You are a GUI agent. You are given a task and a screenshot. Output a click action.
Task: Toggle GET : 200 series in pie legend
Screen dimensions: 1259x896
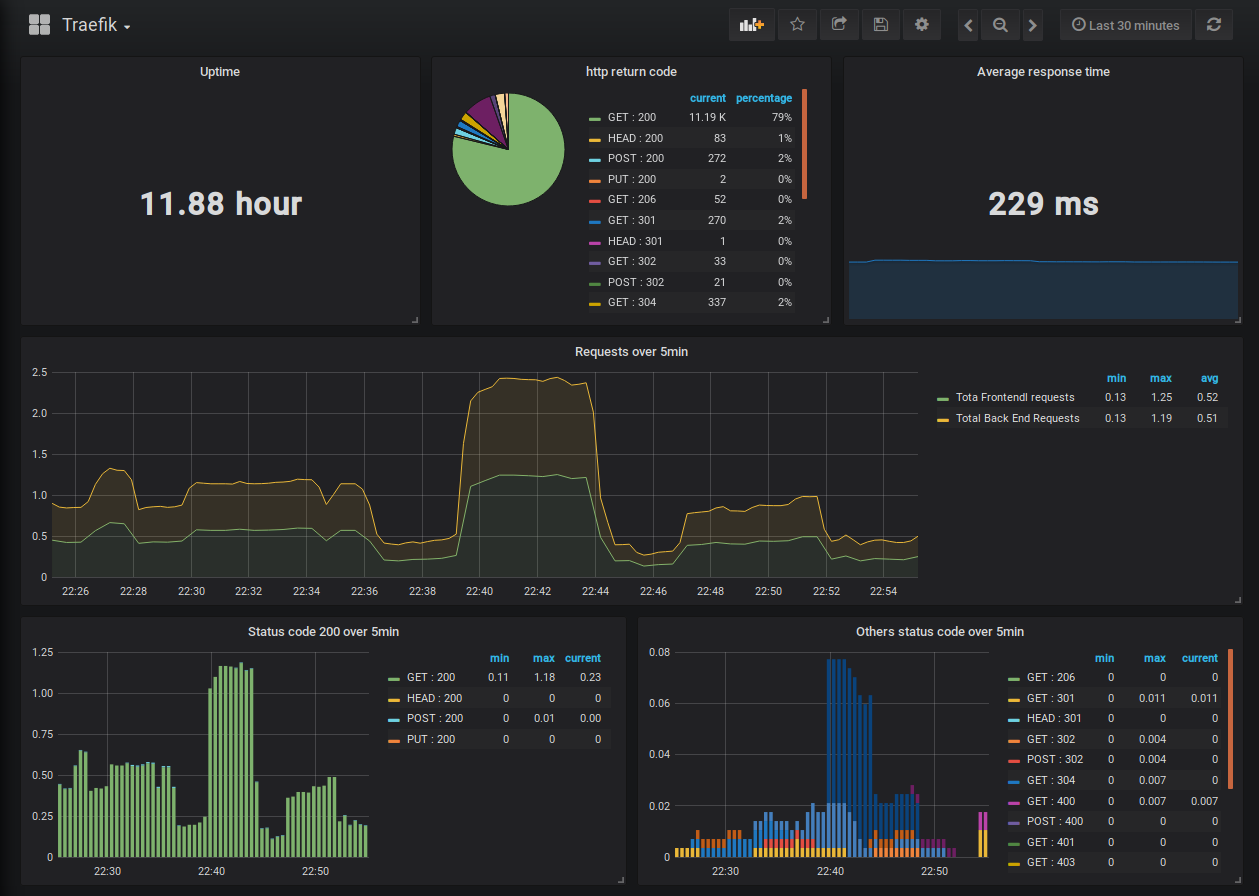tap(631, 118)
